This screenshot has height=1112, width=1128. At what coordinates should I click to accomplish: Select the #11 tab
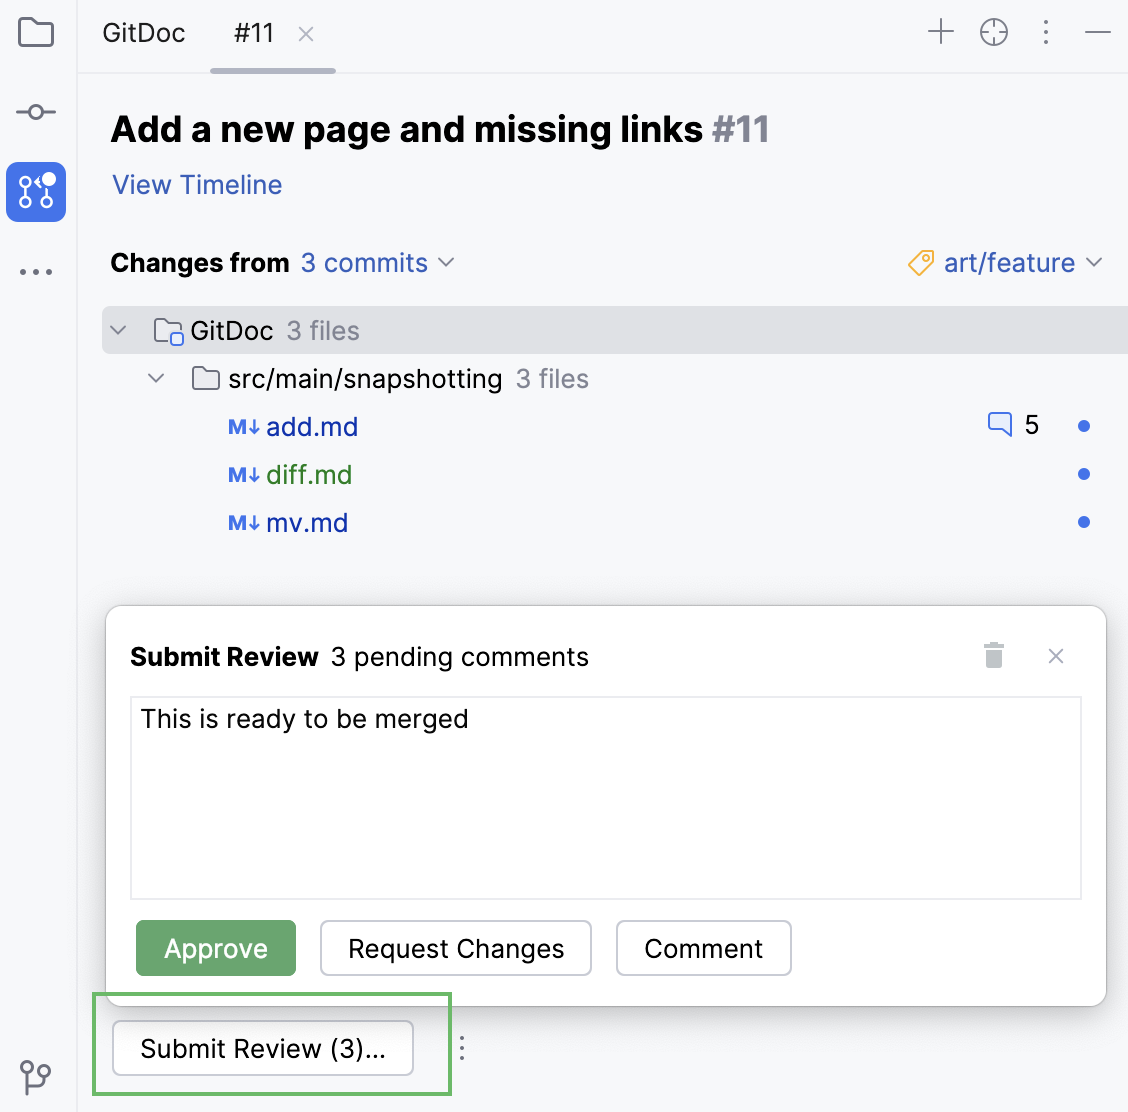pos(253,33)
